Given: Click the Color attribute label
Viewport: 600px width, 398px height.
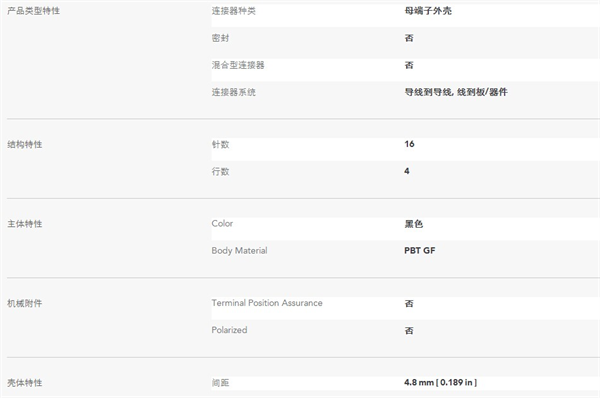Looking at the screenshot, I should 222,223.
